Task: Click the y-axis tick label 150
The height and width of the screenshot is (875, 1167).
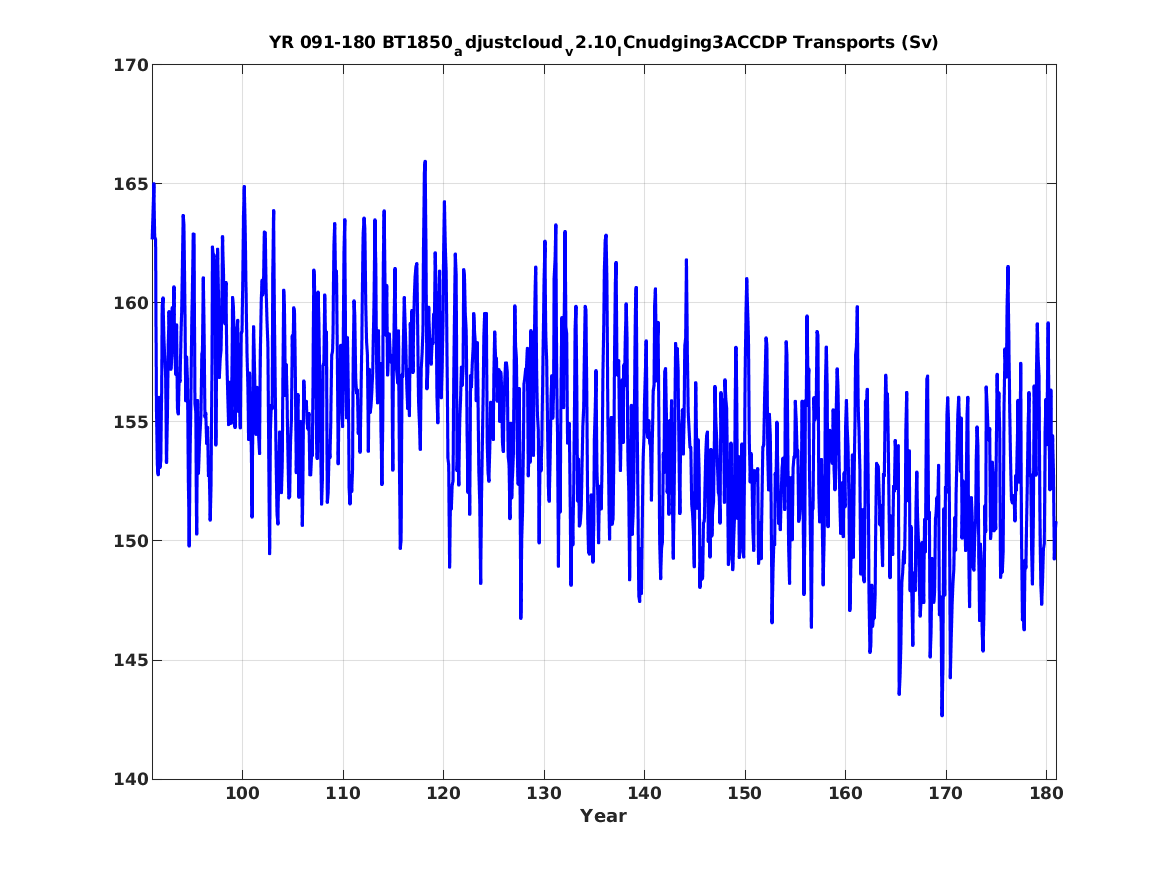Action: [131, 542]
